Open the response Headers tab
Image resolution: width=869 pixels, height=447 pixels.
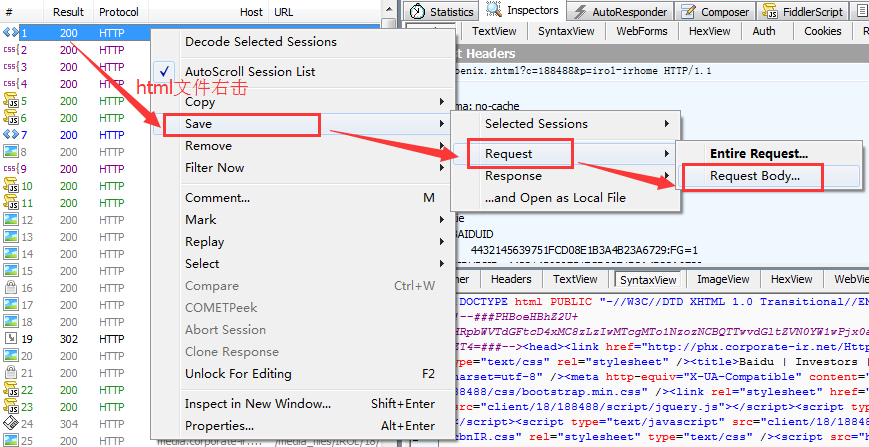tap(511, 279)
